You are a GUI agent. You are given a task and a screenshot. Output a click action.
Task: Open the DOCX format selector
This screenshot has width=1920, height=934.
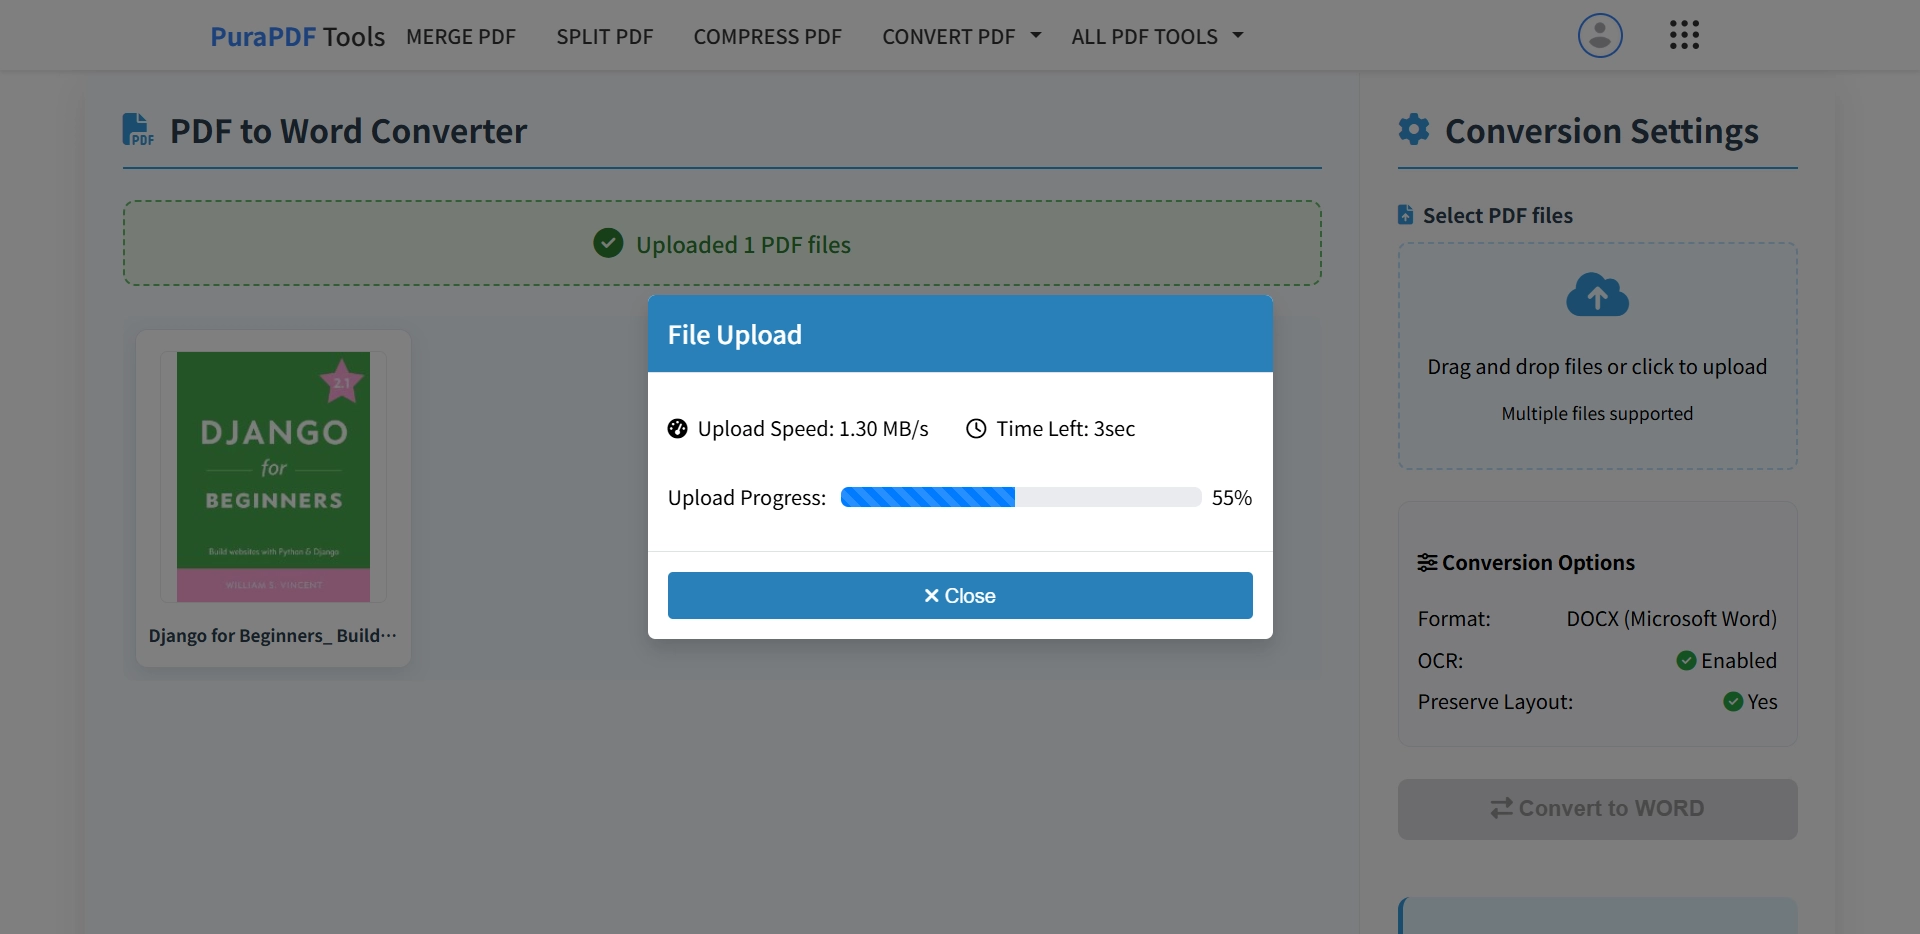(x=1670, y=618)
